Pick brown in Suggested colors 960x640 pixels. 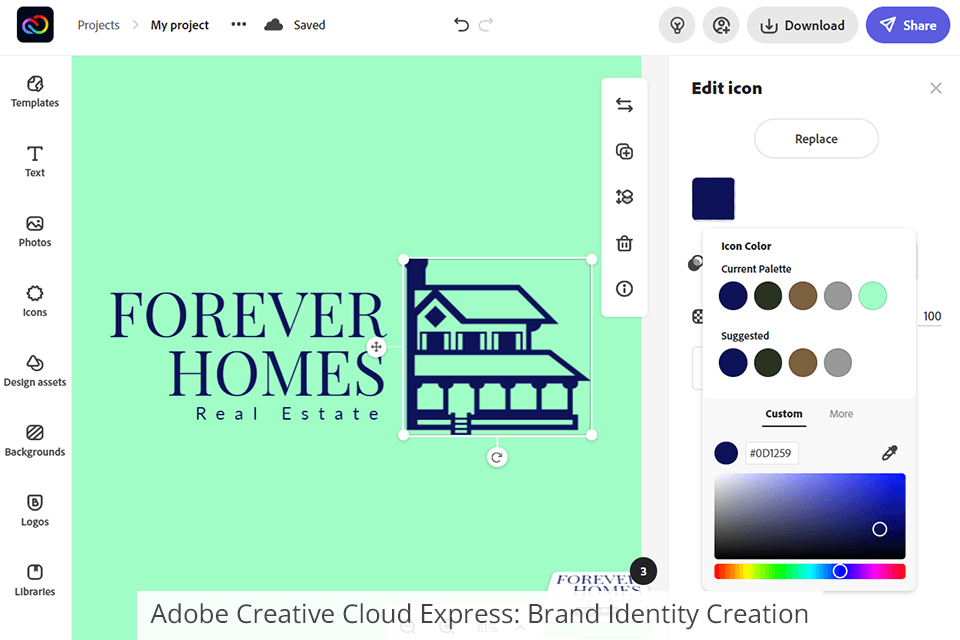tap(803, 363)
